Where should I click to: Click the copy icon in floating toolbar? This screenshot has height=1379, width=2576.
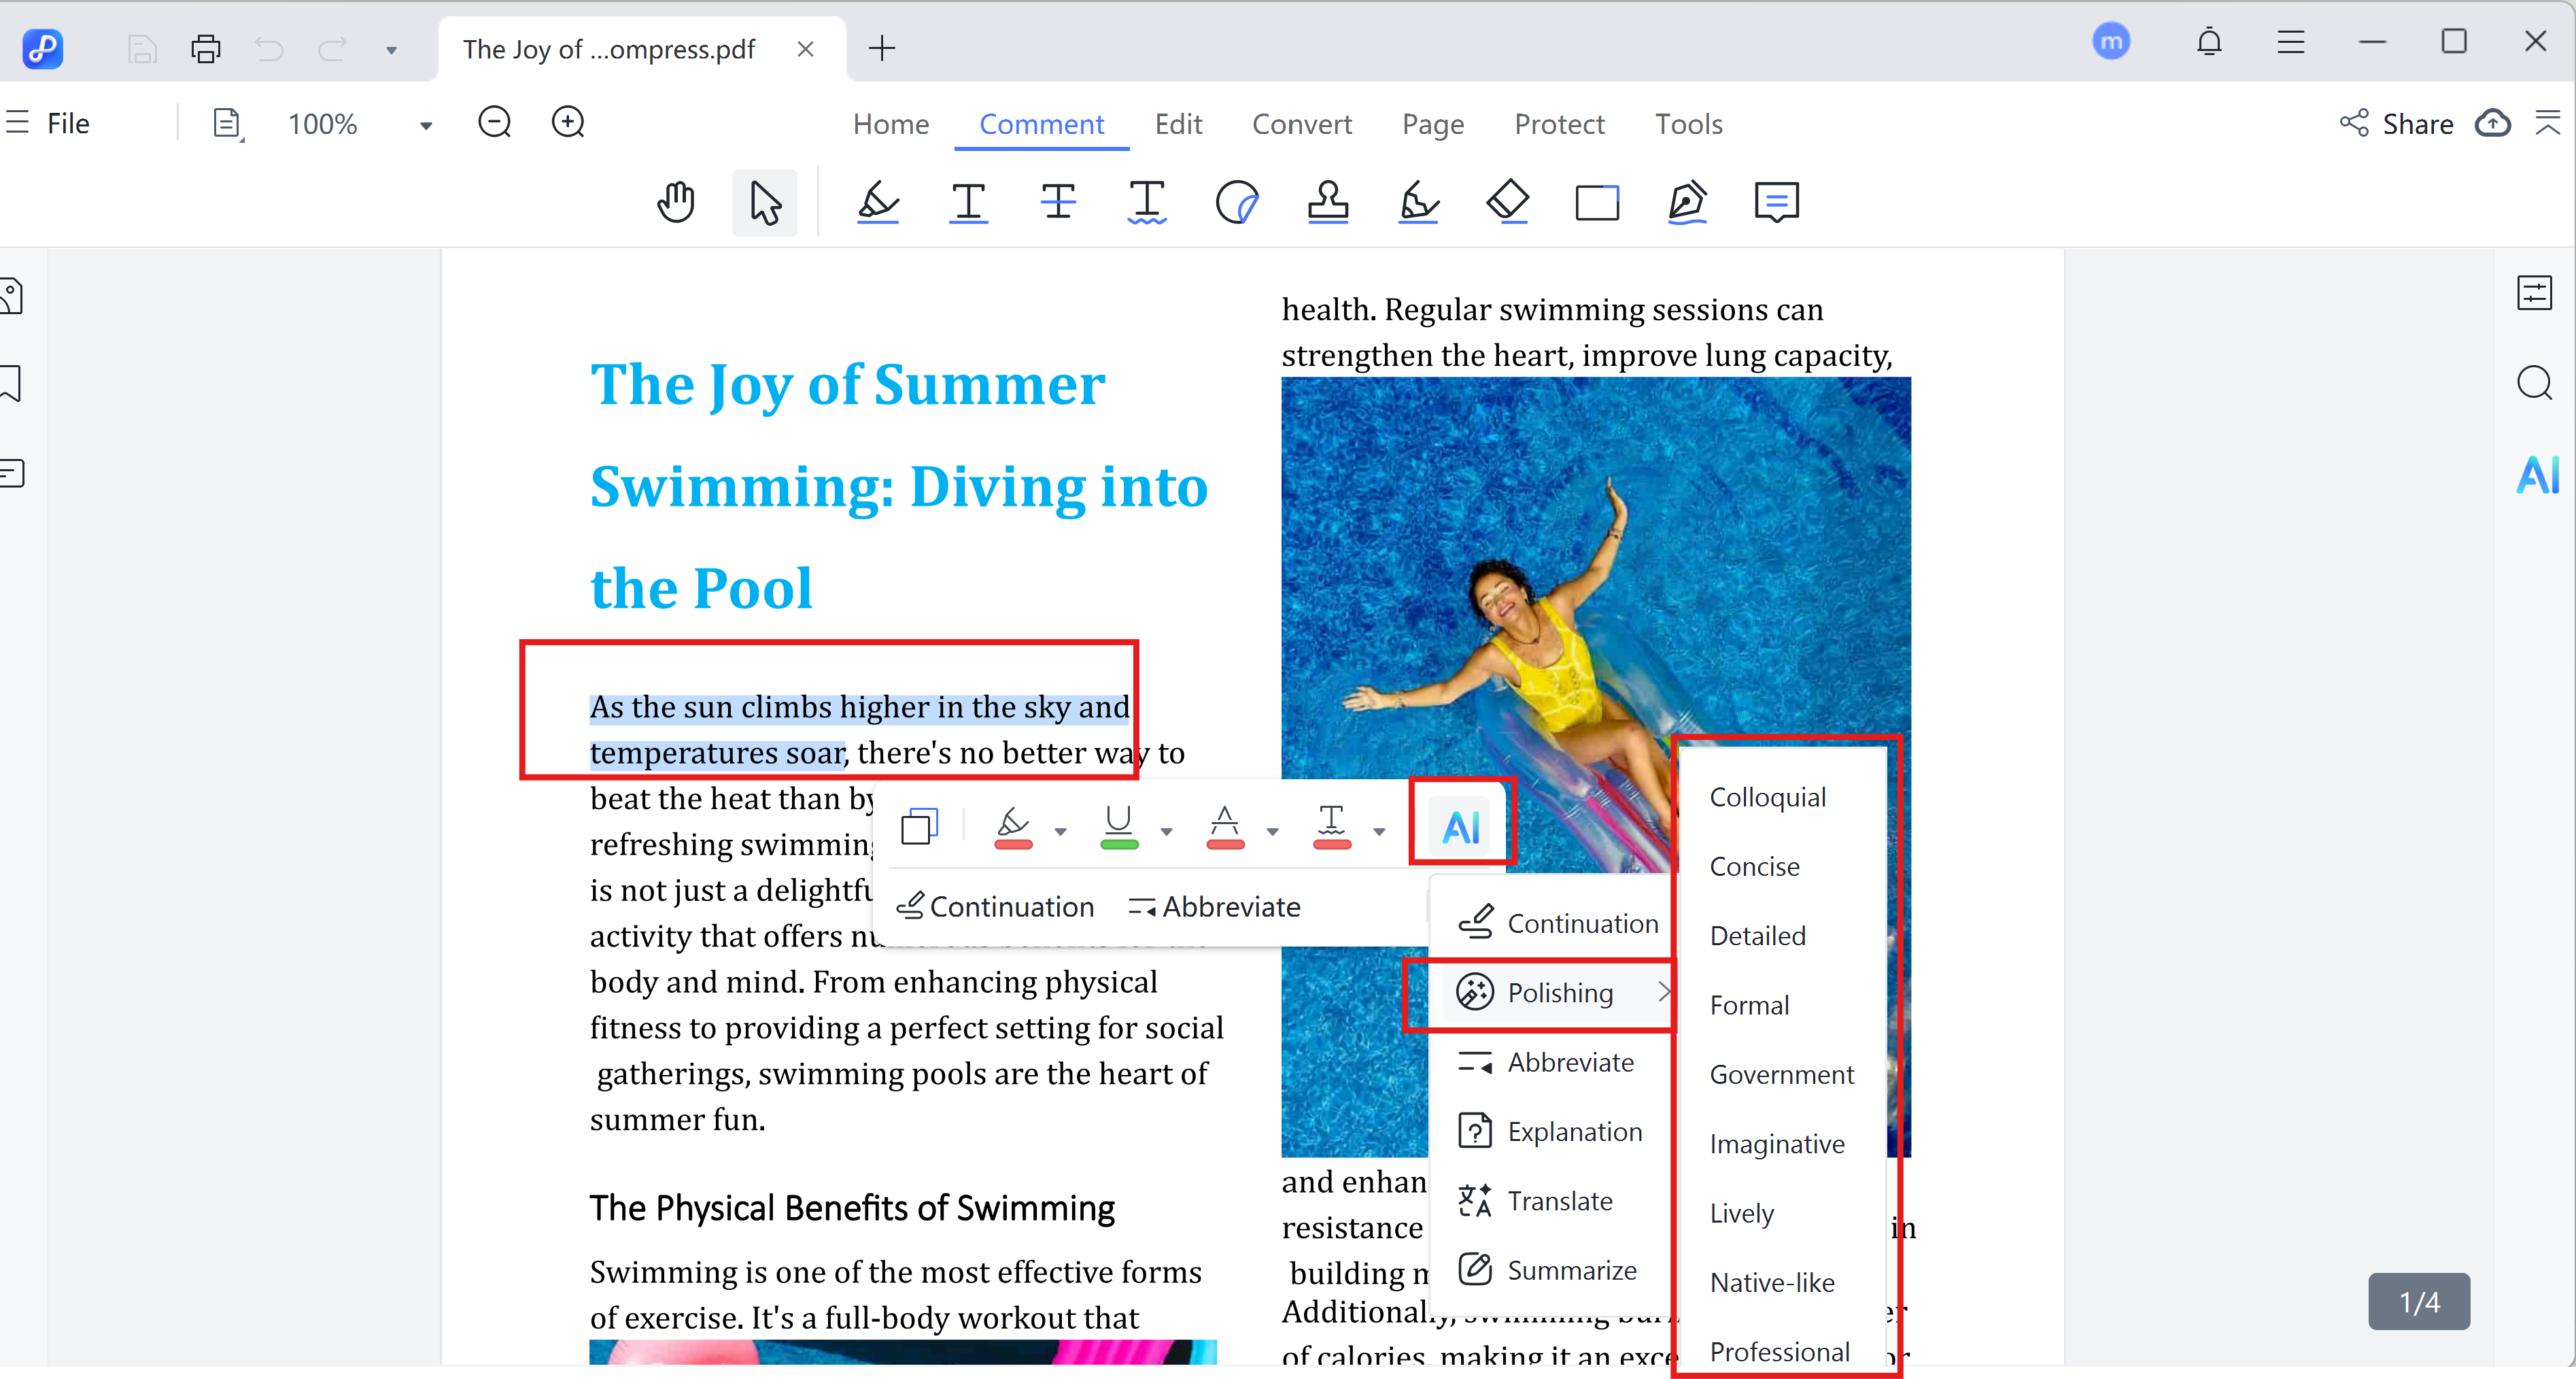pyautogui.click(x=919, y=827)
